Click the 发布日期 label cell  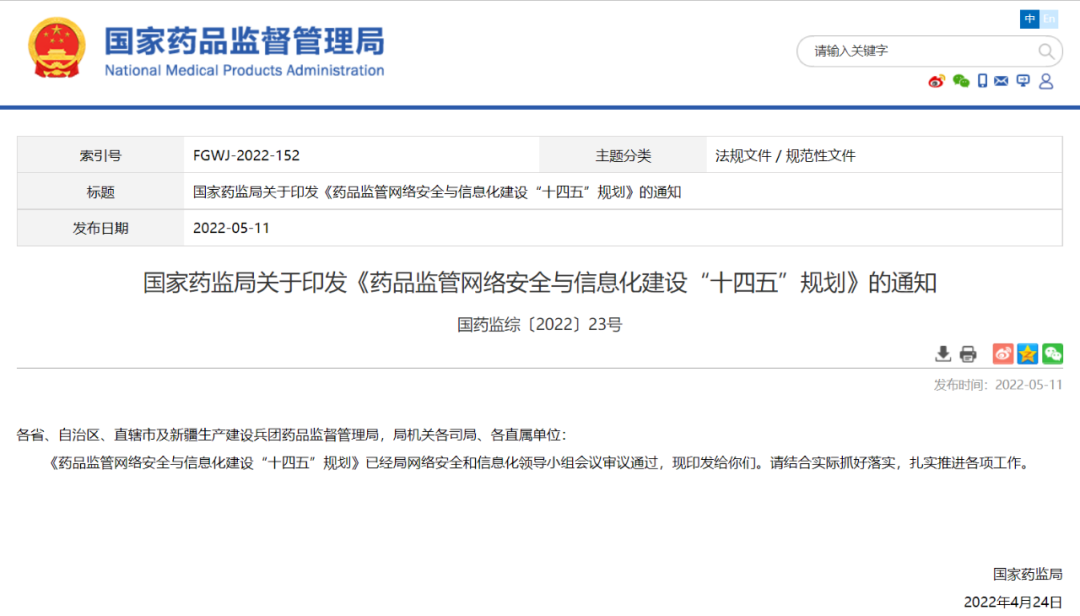pos(101,228)
